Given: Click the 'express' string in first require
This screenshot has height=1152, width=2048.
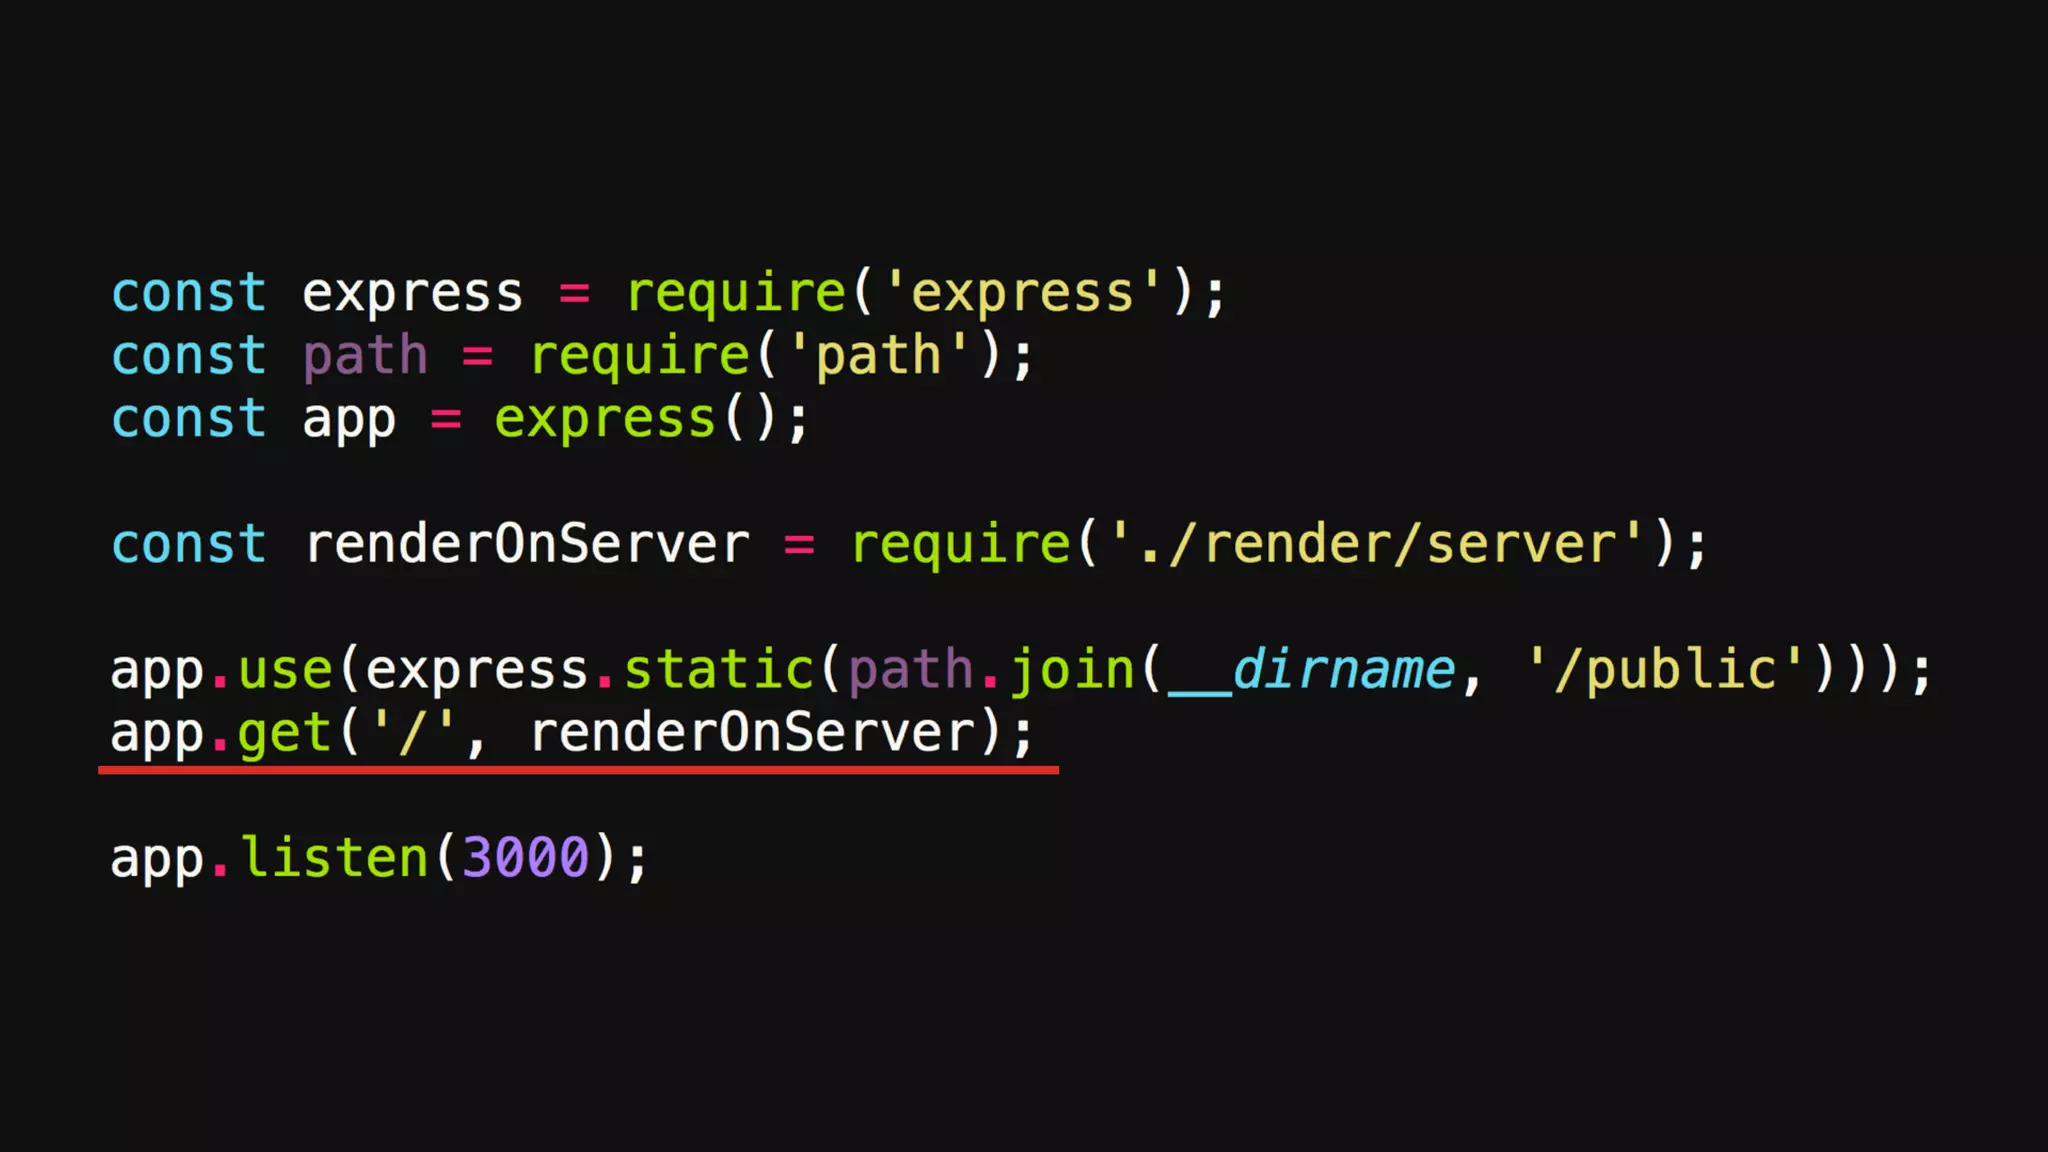Looking at the screenshot, I should (1022, 294).
